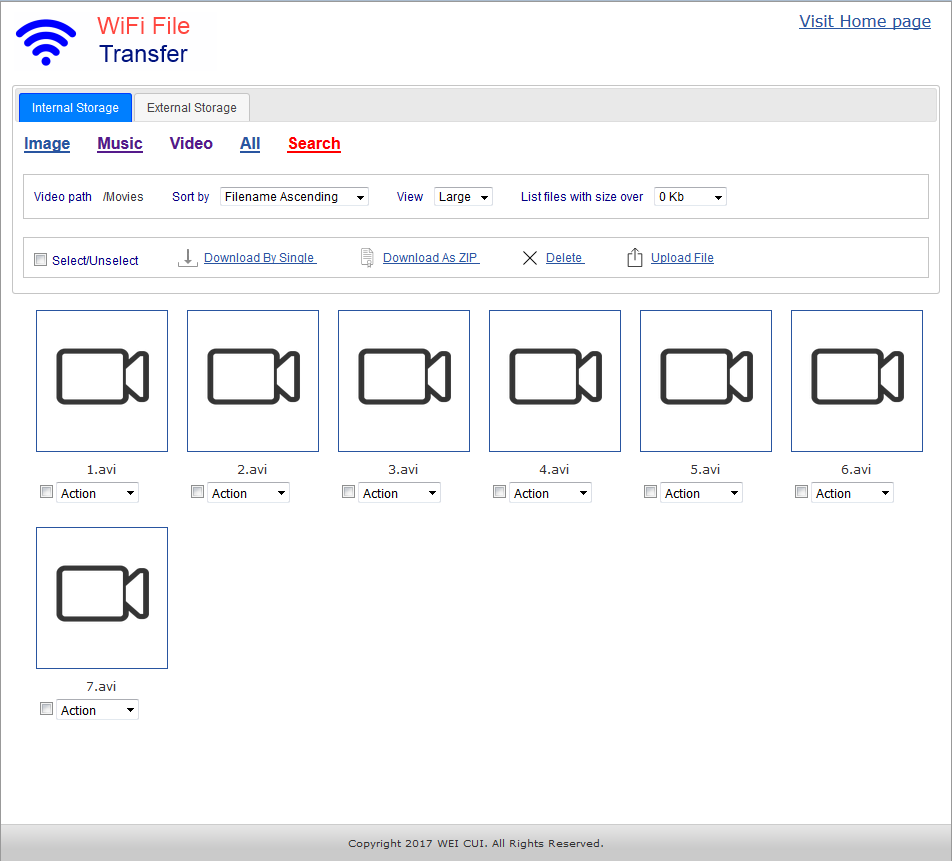Open the file size filter dropdown
This screenshot has width=952, height=861.
tap(690, 197)
